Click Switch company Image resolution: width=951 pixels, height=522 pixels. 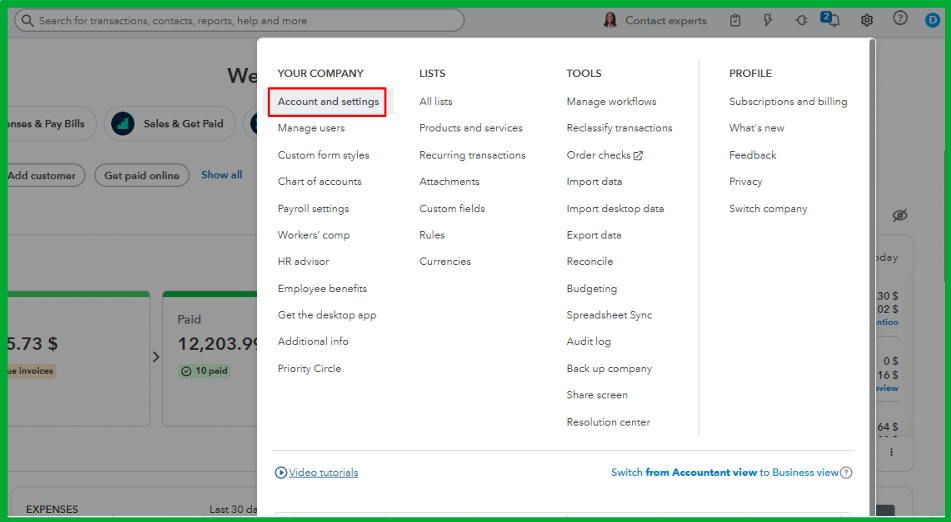pos(768,209)
